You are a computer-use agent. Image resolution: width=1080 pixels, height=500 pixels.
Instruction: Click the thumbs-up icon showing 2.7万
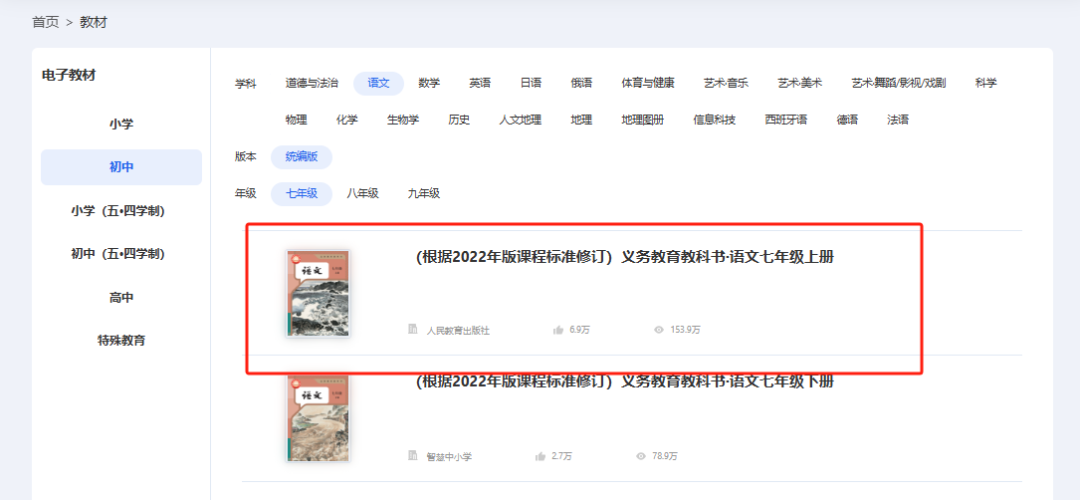541,456
